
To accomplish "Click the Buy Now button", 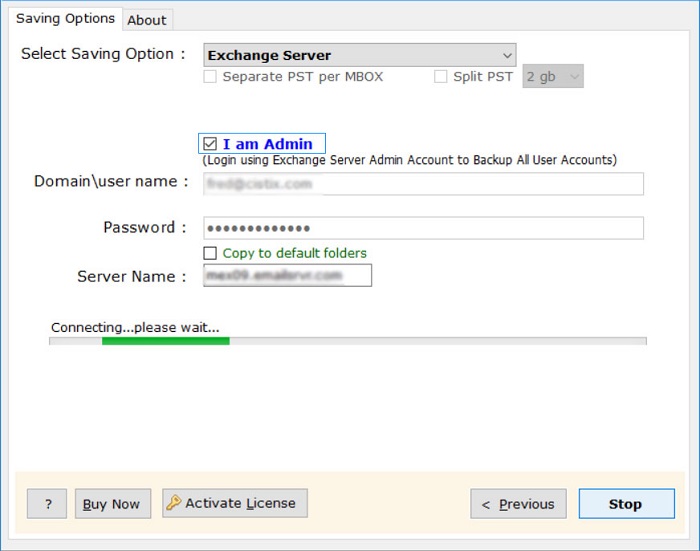I will (112, 504).
